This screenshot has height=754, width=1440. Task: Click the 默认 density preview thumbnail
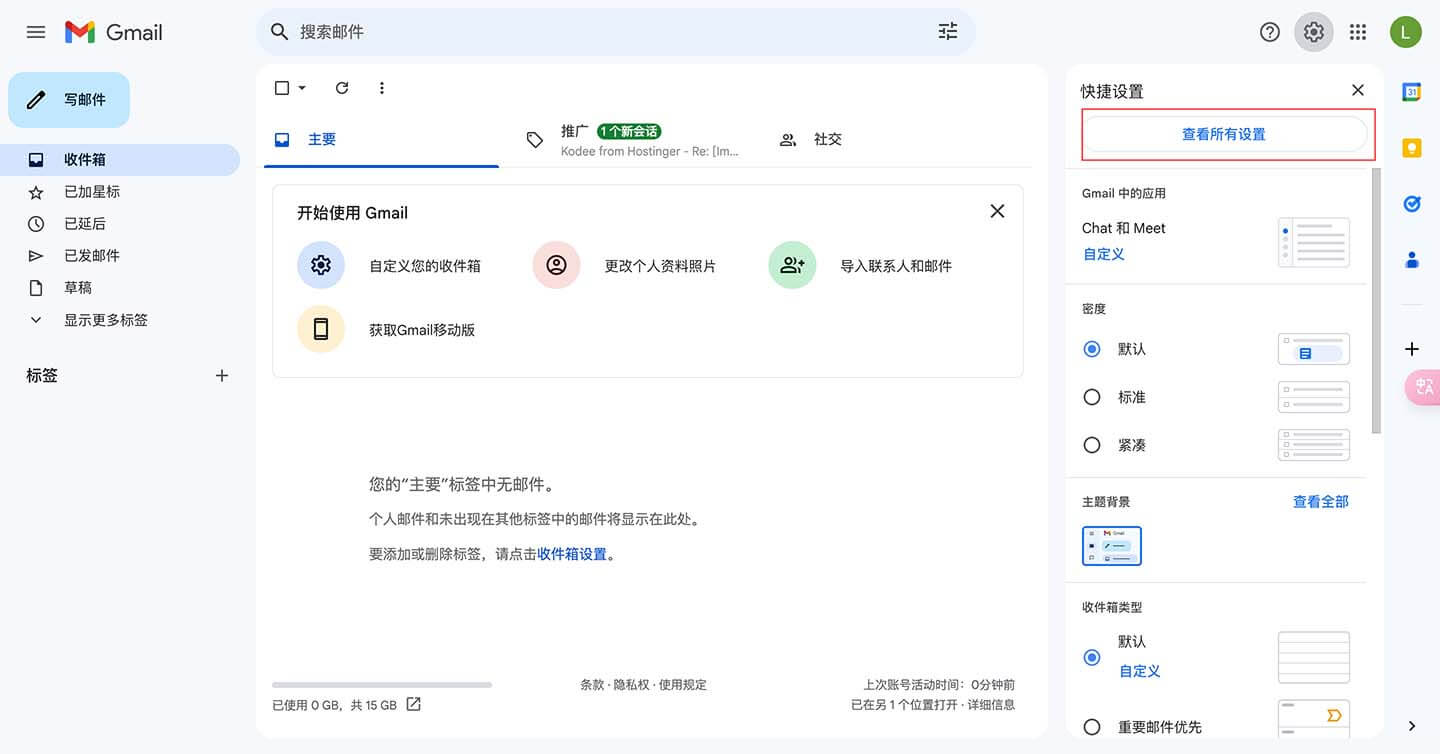coord(1314,349)
